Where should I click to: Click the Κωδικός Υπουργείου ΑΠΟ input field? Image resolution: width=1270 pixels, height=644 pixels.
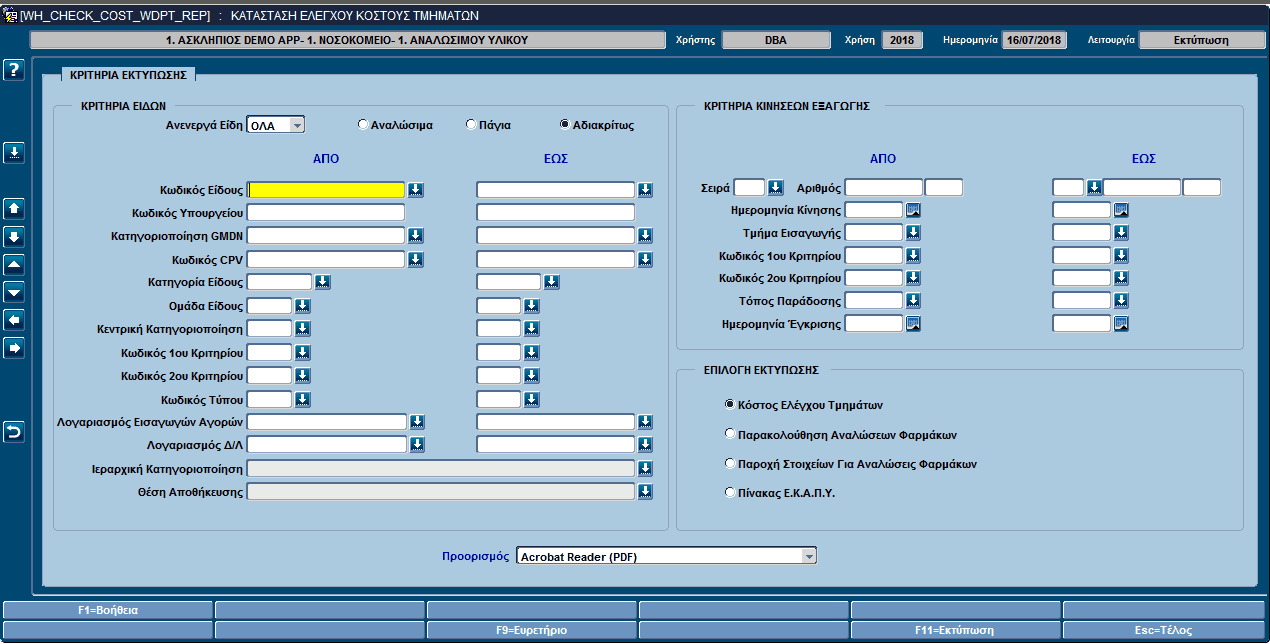click(326, 213)
